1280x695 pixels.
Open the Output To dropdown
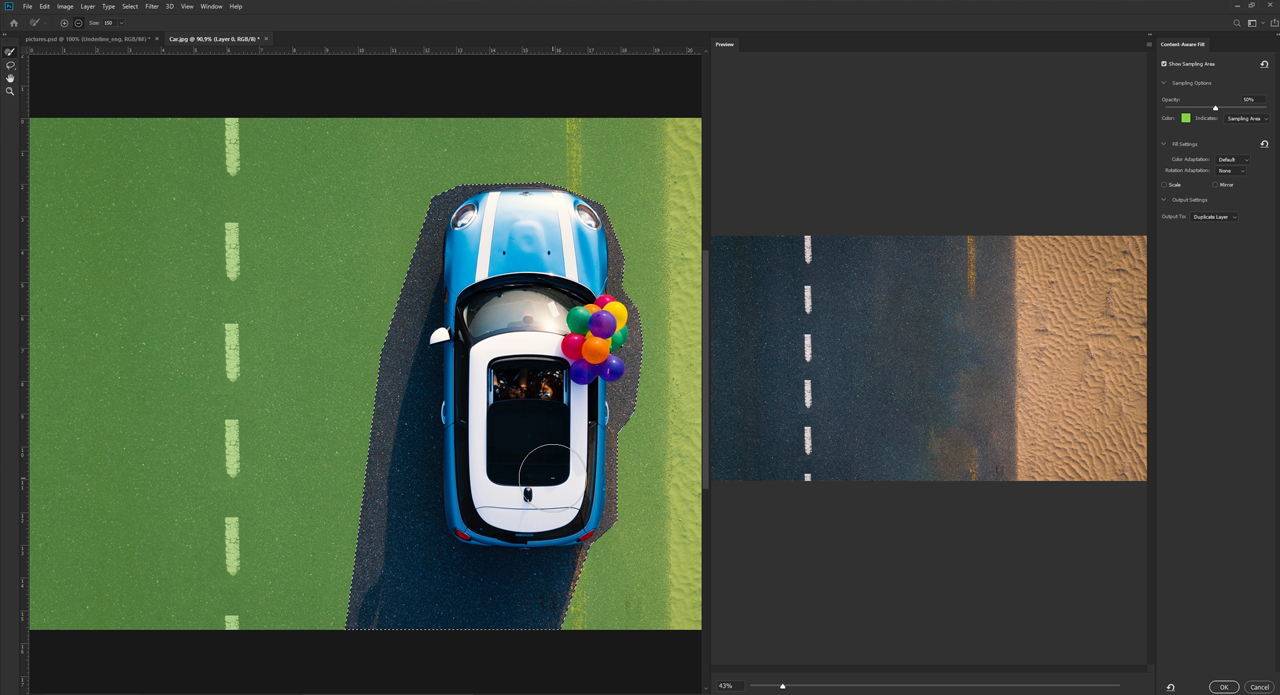1214,217
